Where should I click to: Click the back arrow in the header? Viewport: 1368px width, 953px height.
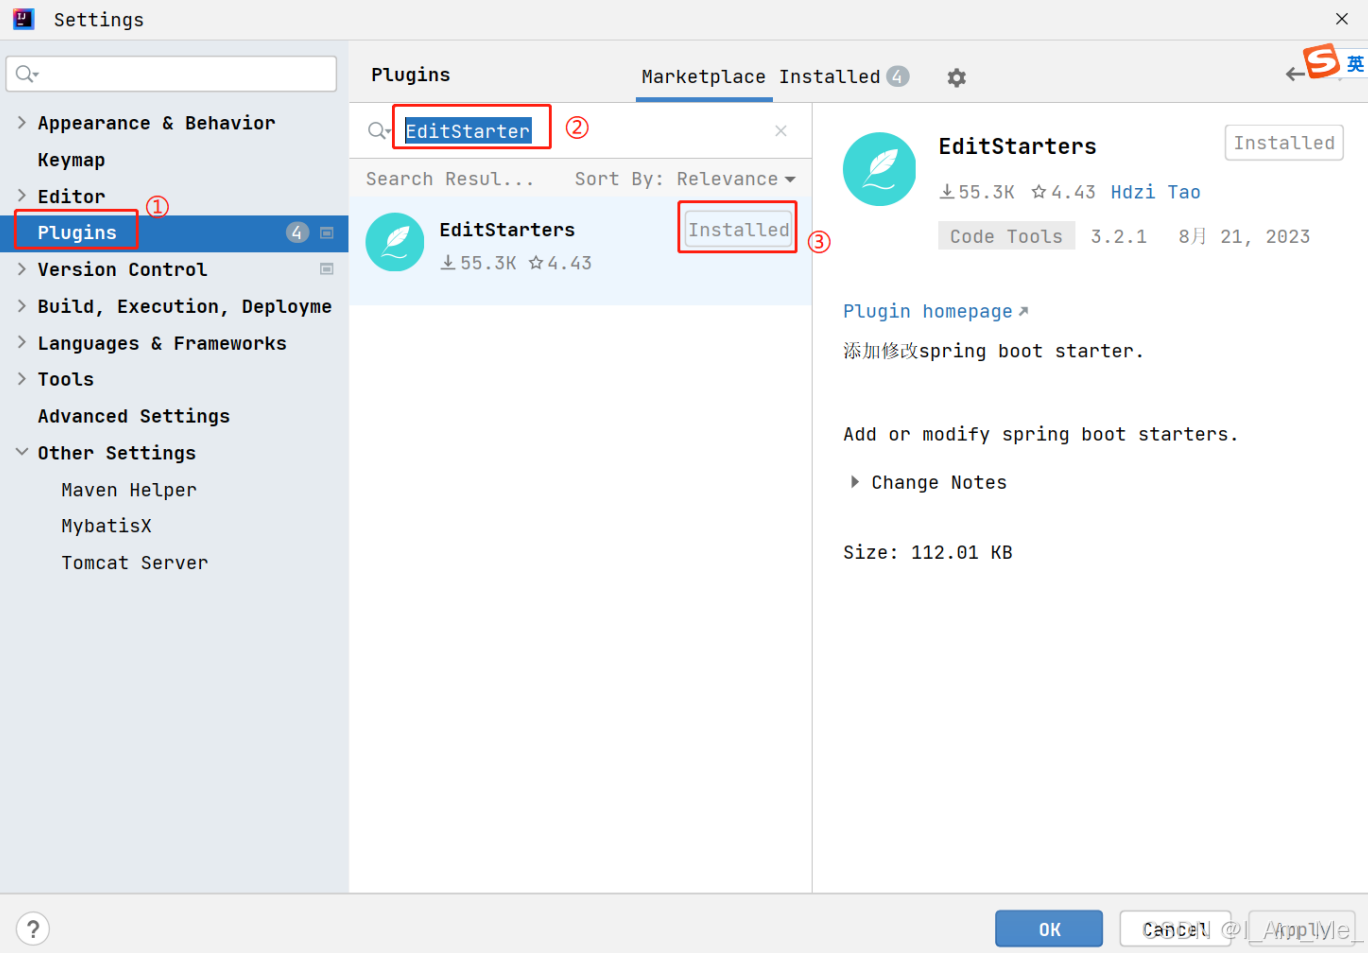click(x=1295, y=74)
